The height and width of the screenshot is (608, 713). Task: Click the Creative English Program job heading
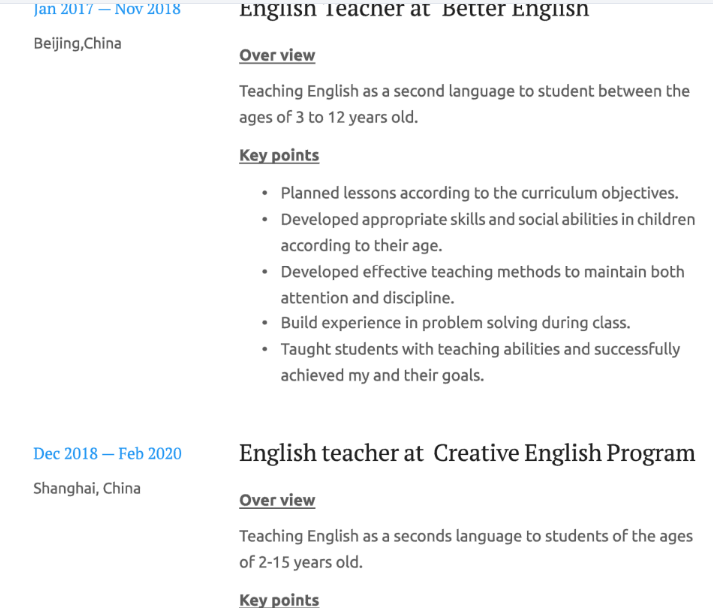point(467,453)
